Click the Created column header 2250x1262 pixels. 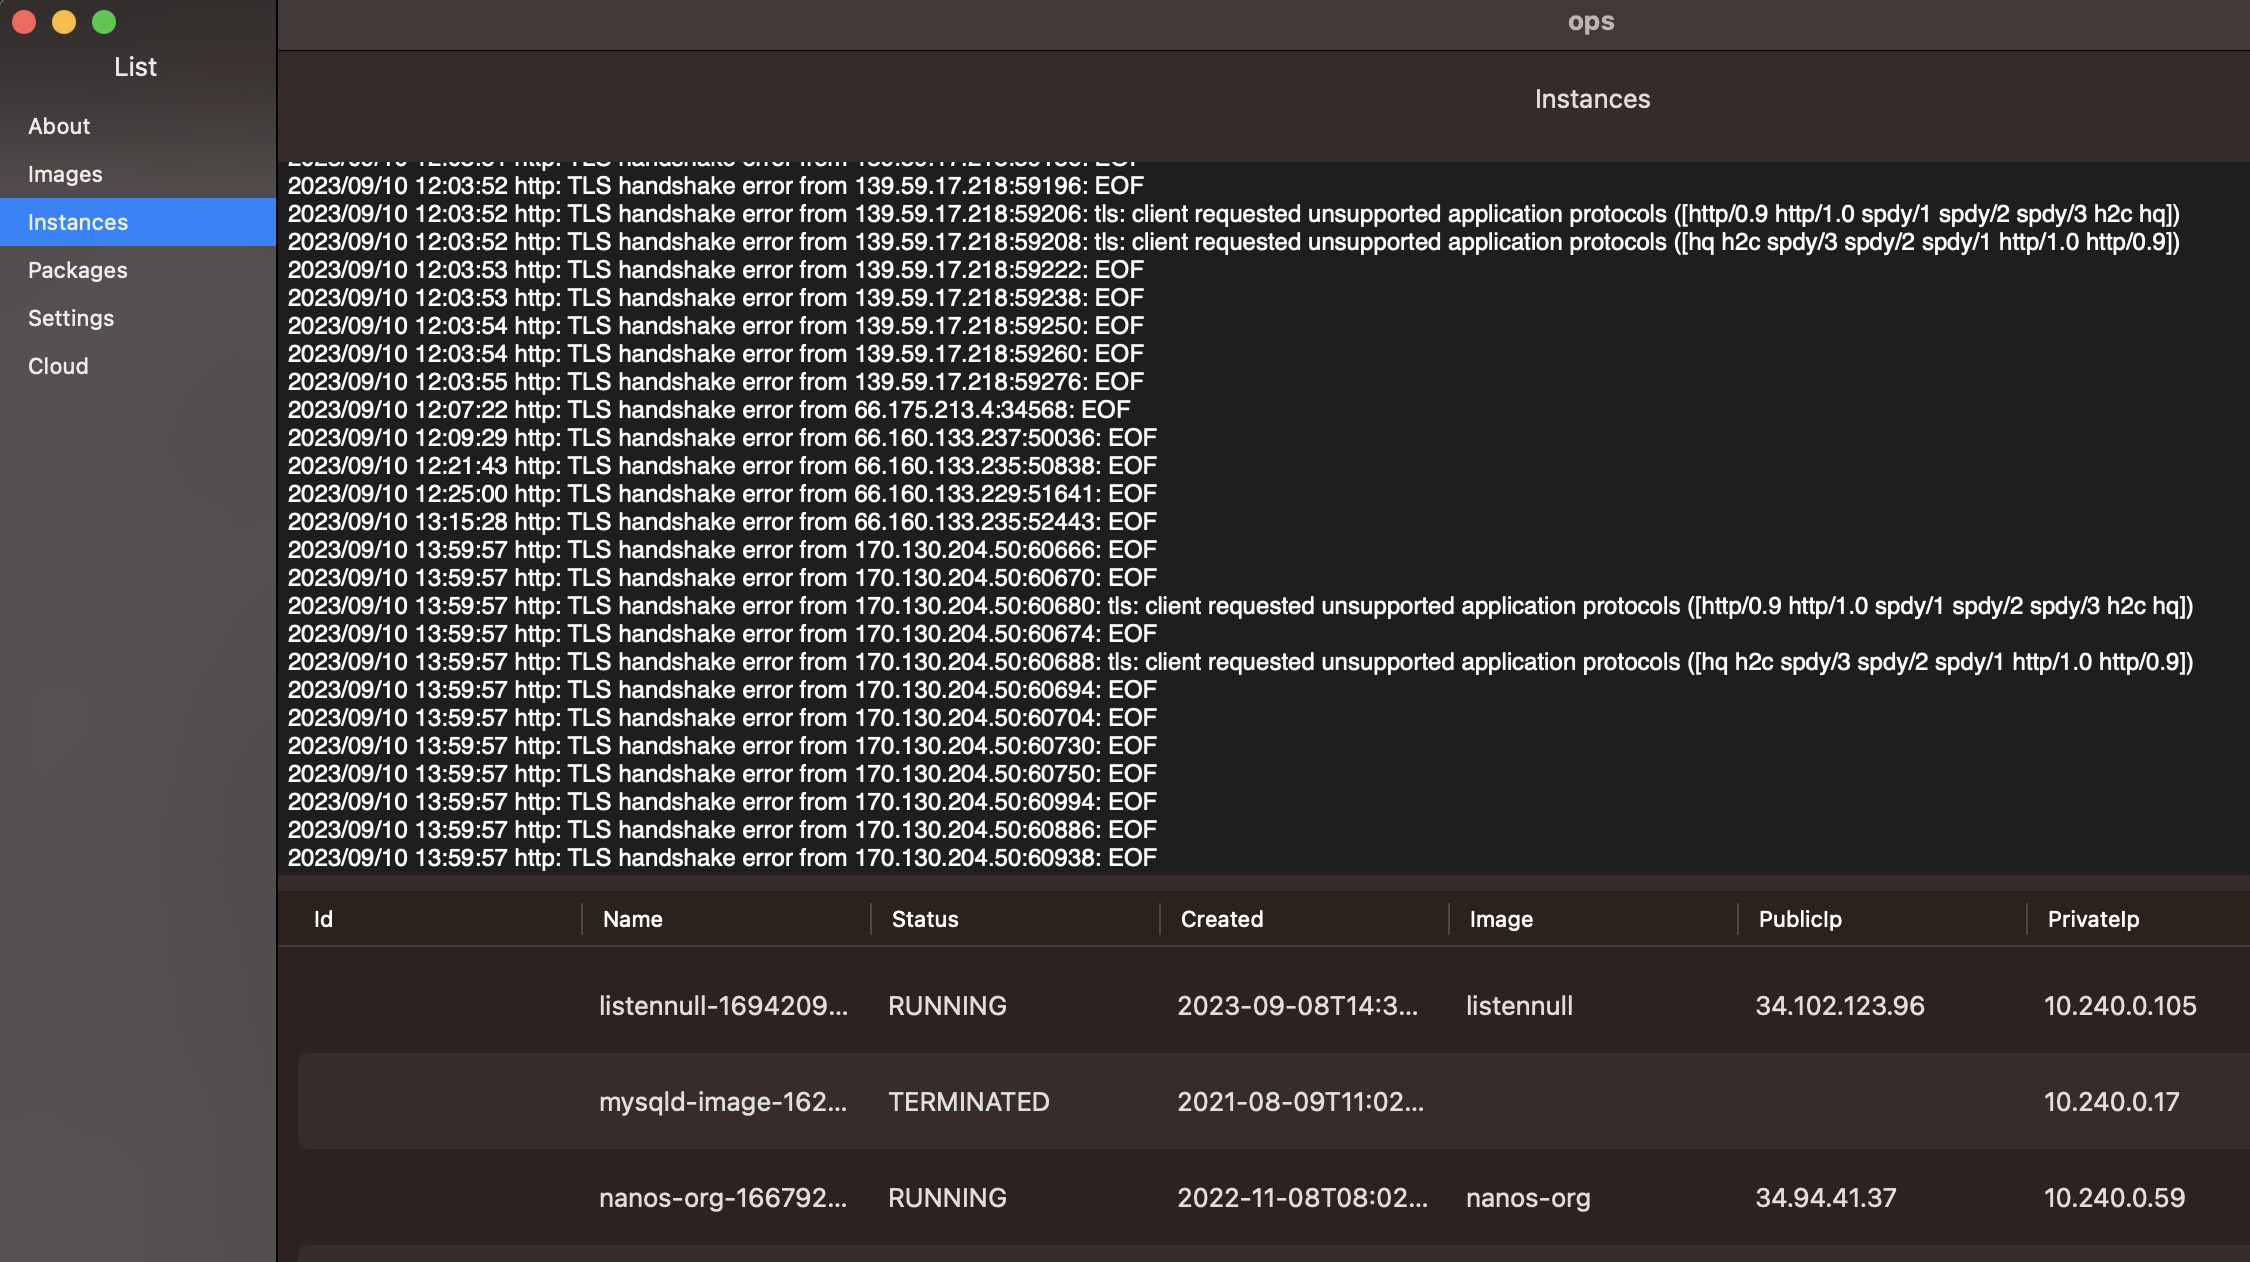[1222, 919]
